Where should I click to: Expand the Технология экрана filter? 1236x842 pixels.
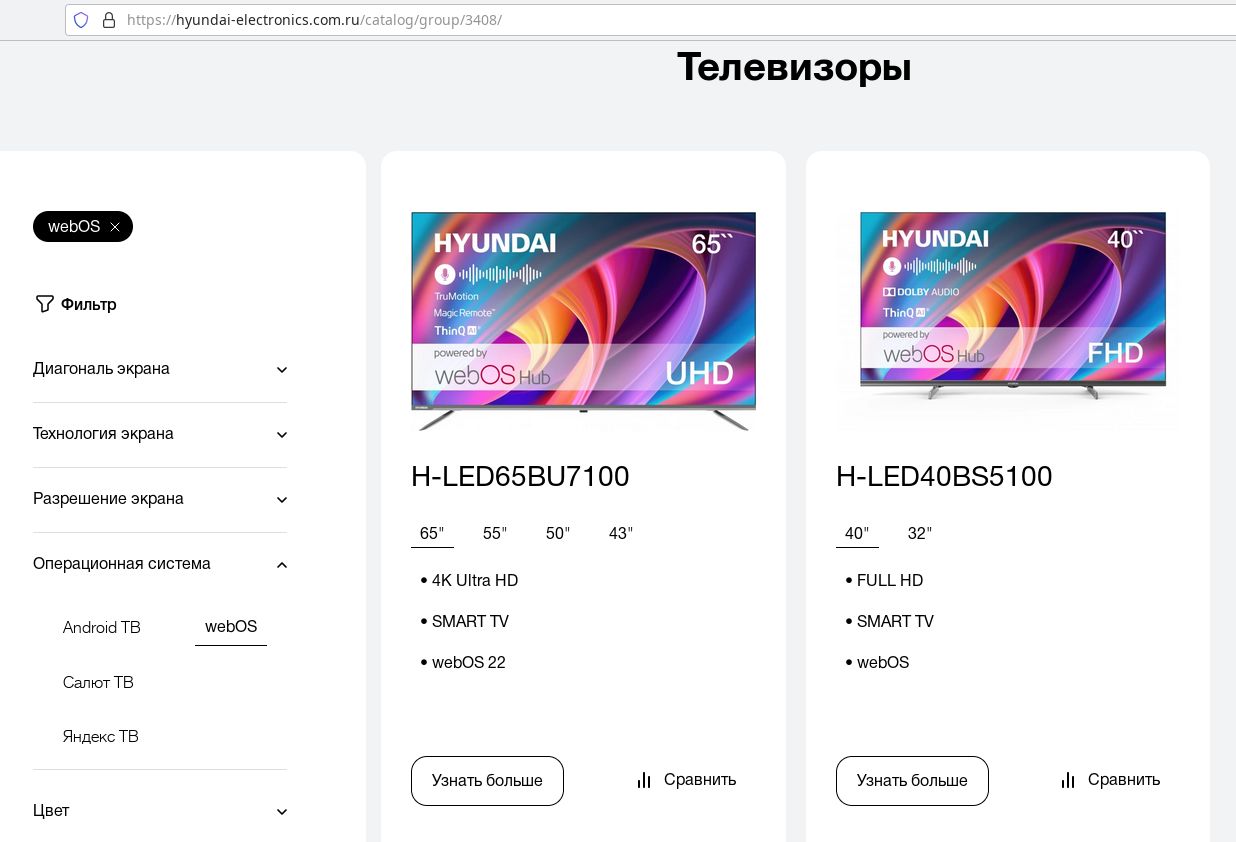282,435
